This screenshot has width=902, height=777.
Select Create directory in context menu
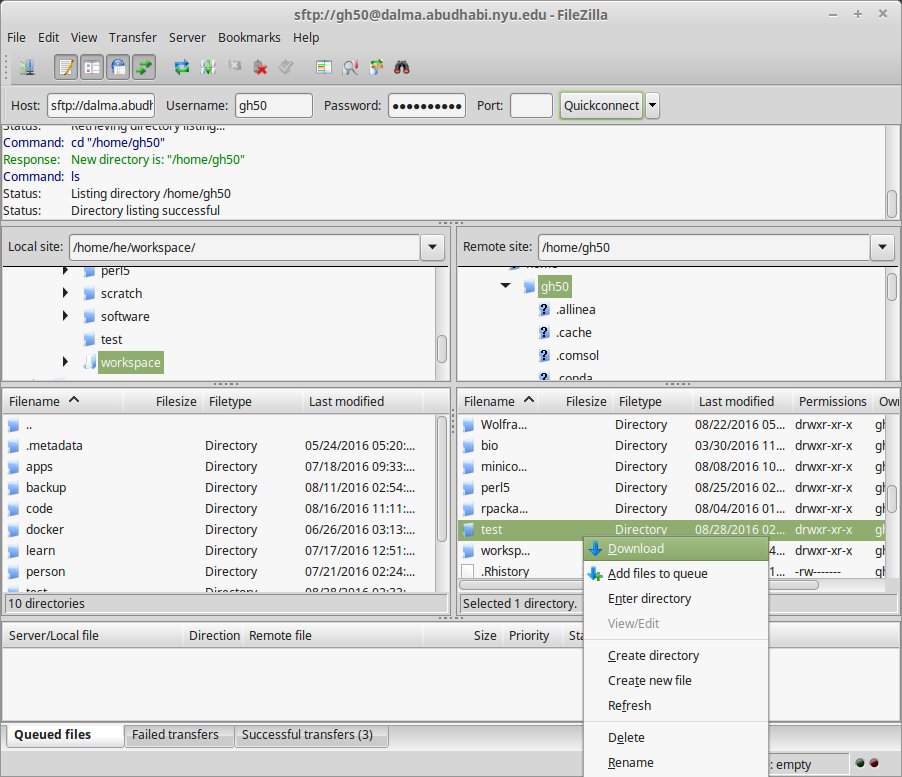(653, 656)
